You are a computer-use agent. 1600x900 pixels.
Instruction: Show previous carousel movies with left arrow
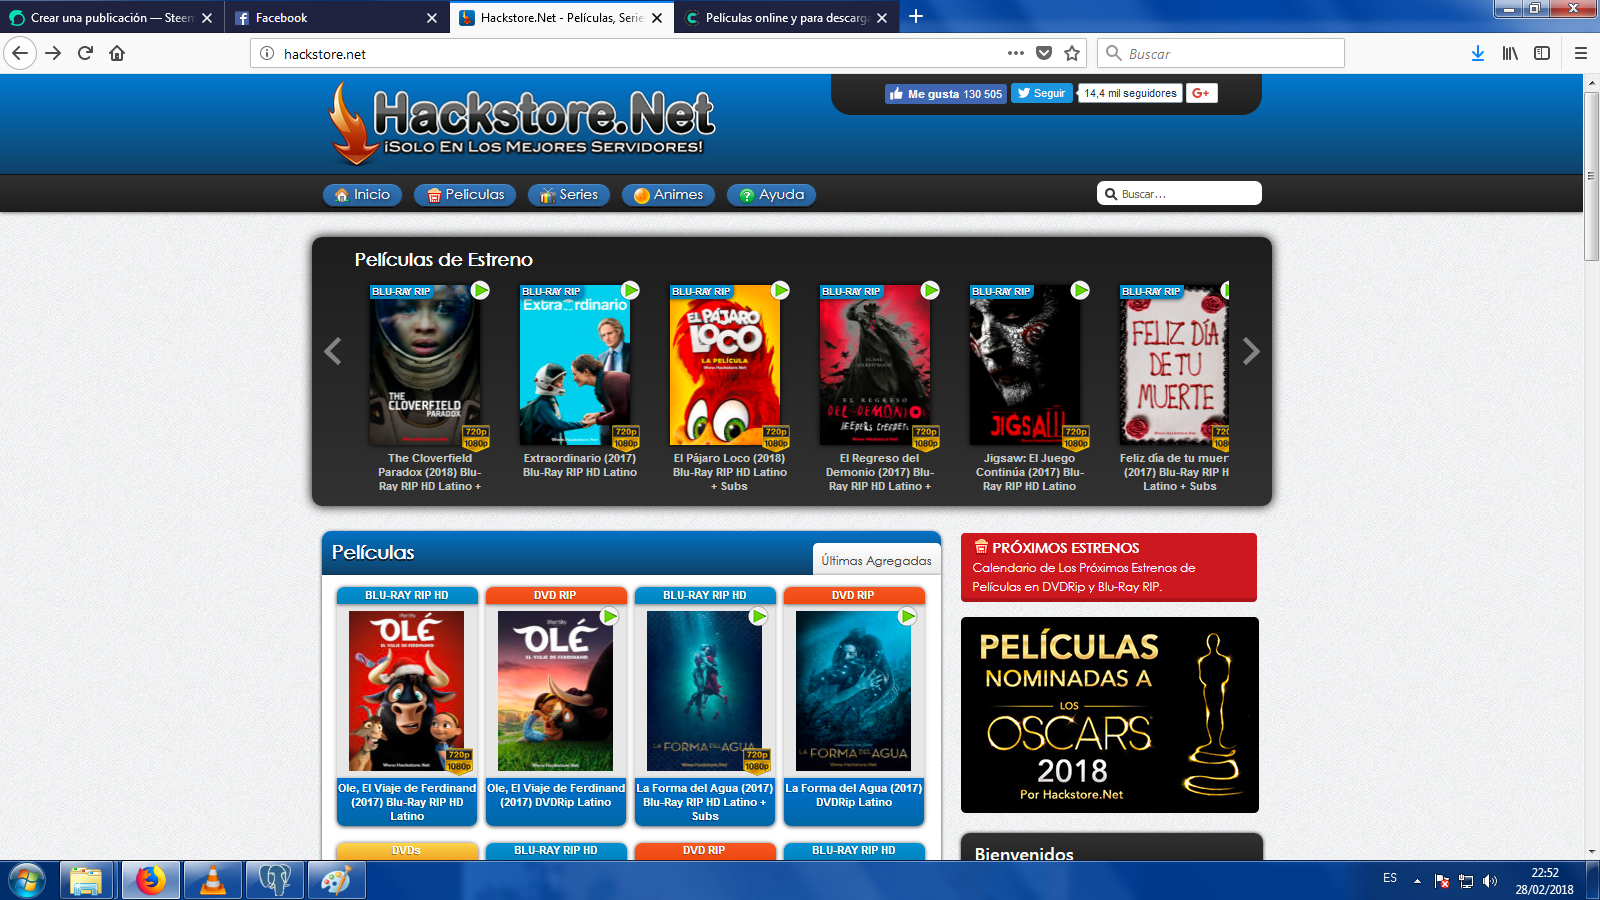[333, 351]
